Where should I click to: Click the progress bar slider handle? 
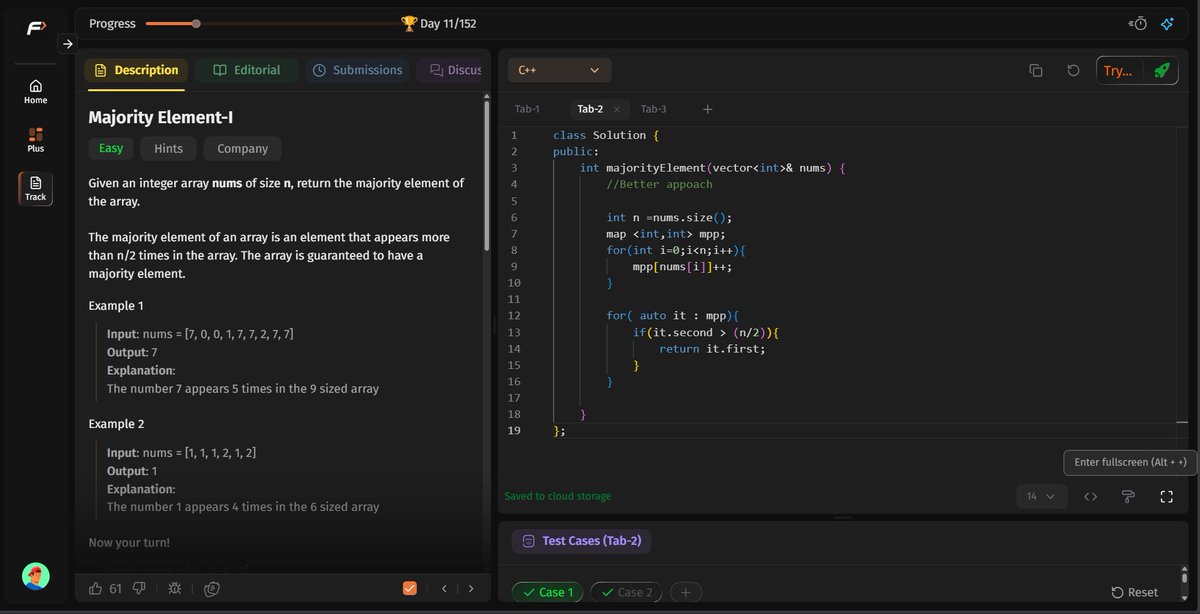(x=196, y=23)
